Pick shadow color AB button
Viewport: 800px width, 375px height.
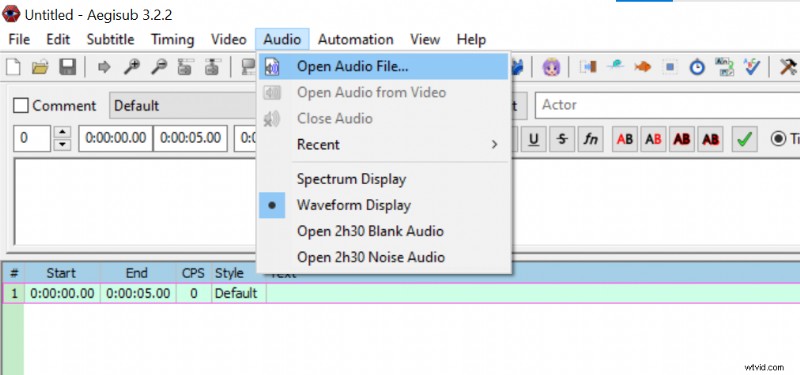(711, 139)
